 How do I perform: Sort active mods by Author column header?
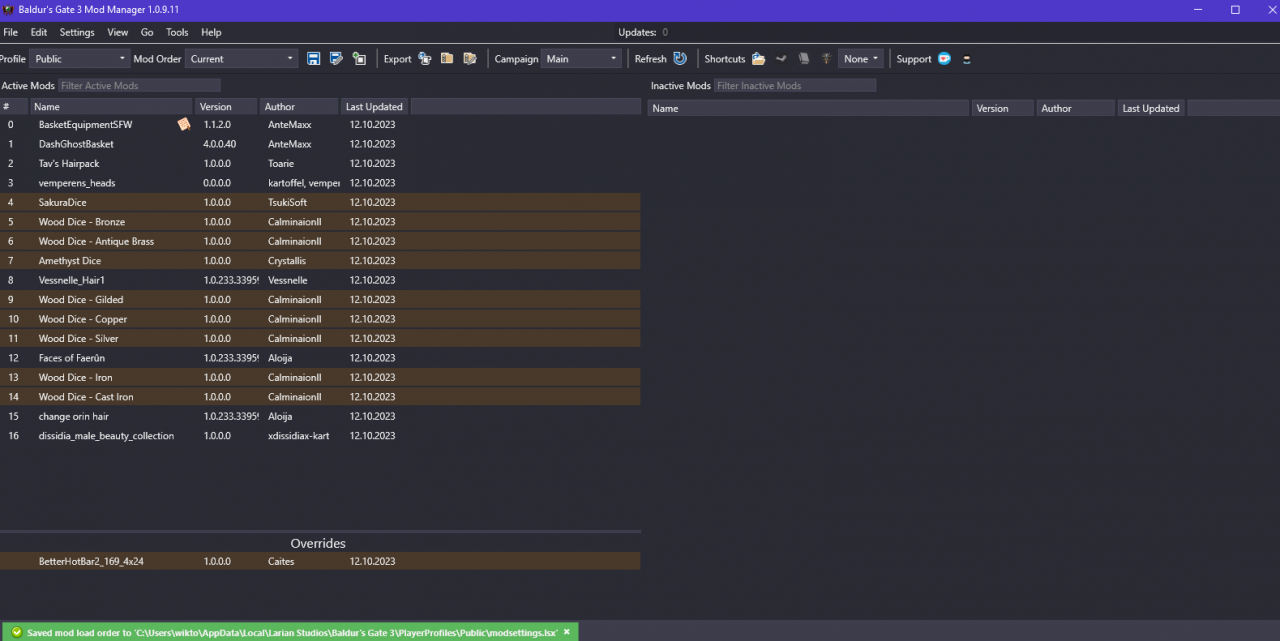tap(299, 107)
